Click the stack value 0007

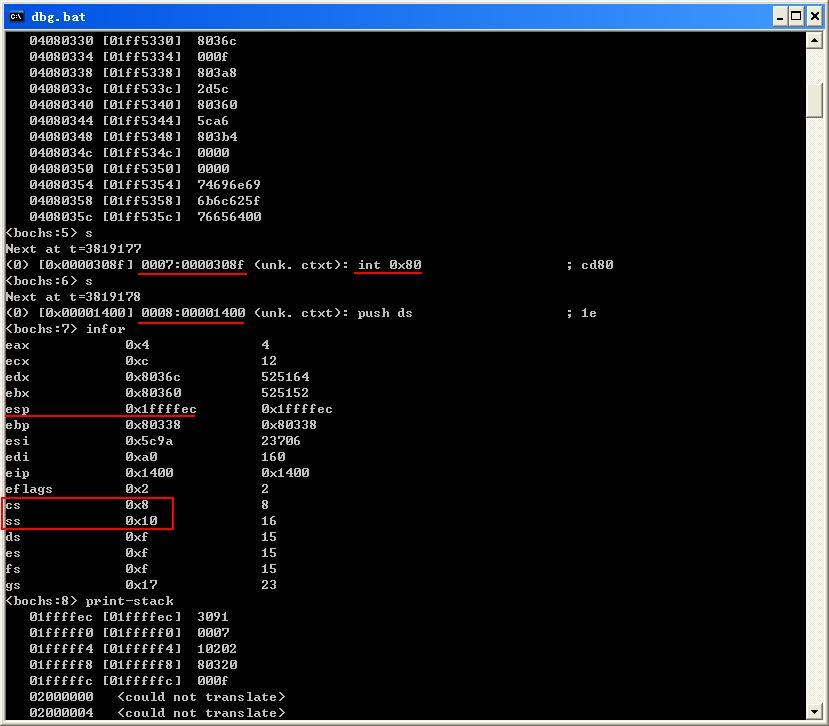[213, 633]
